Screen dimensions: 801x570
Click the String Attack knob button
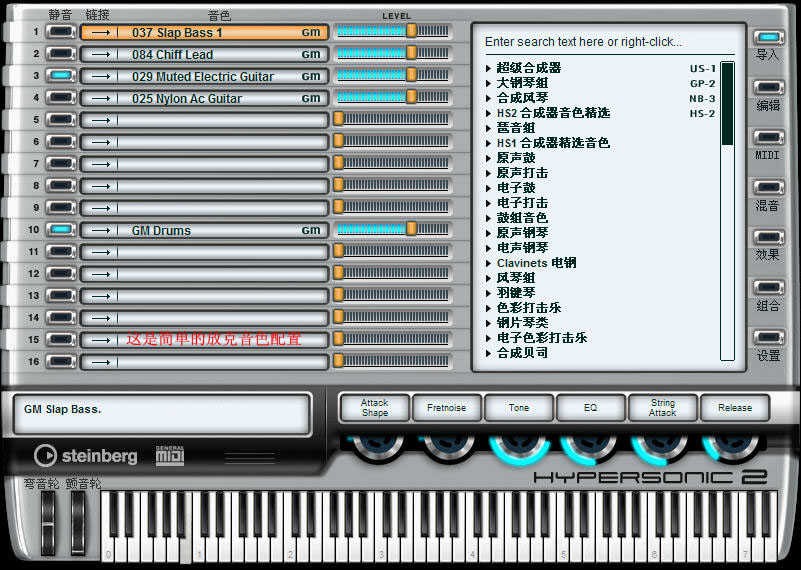coord(663,408)
